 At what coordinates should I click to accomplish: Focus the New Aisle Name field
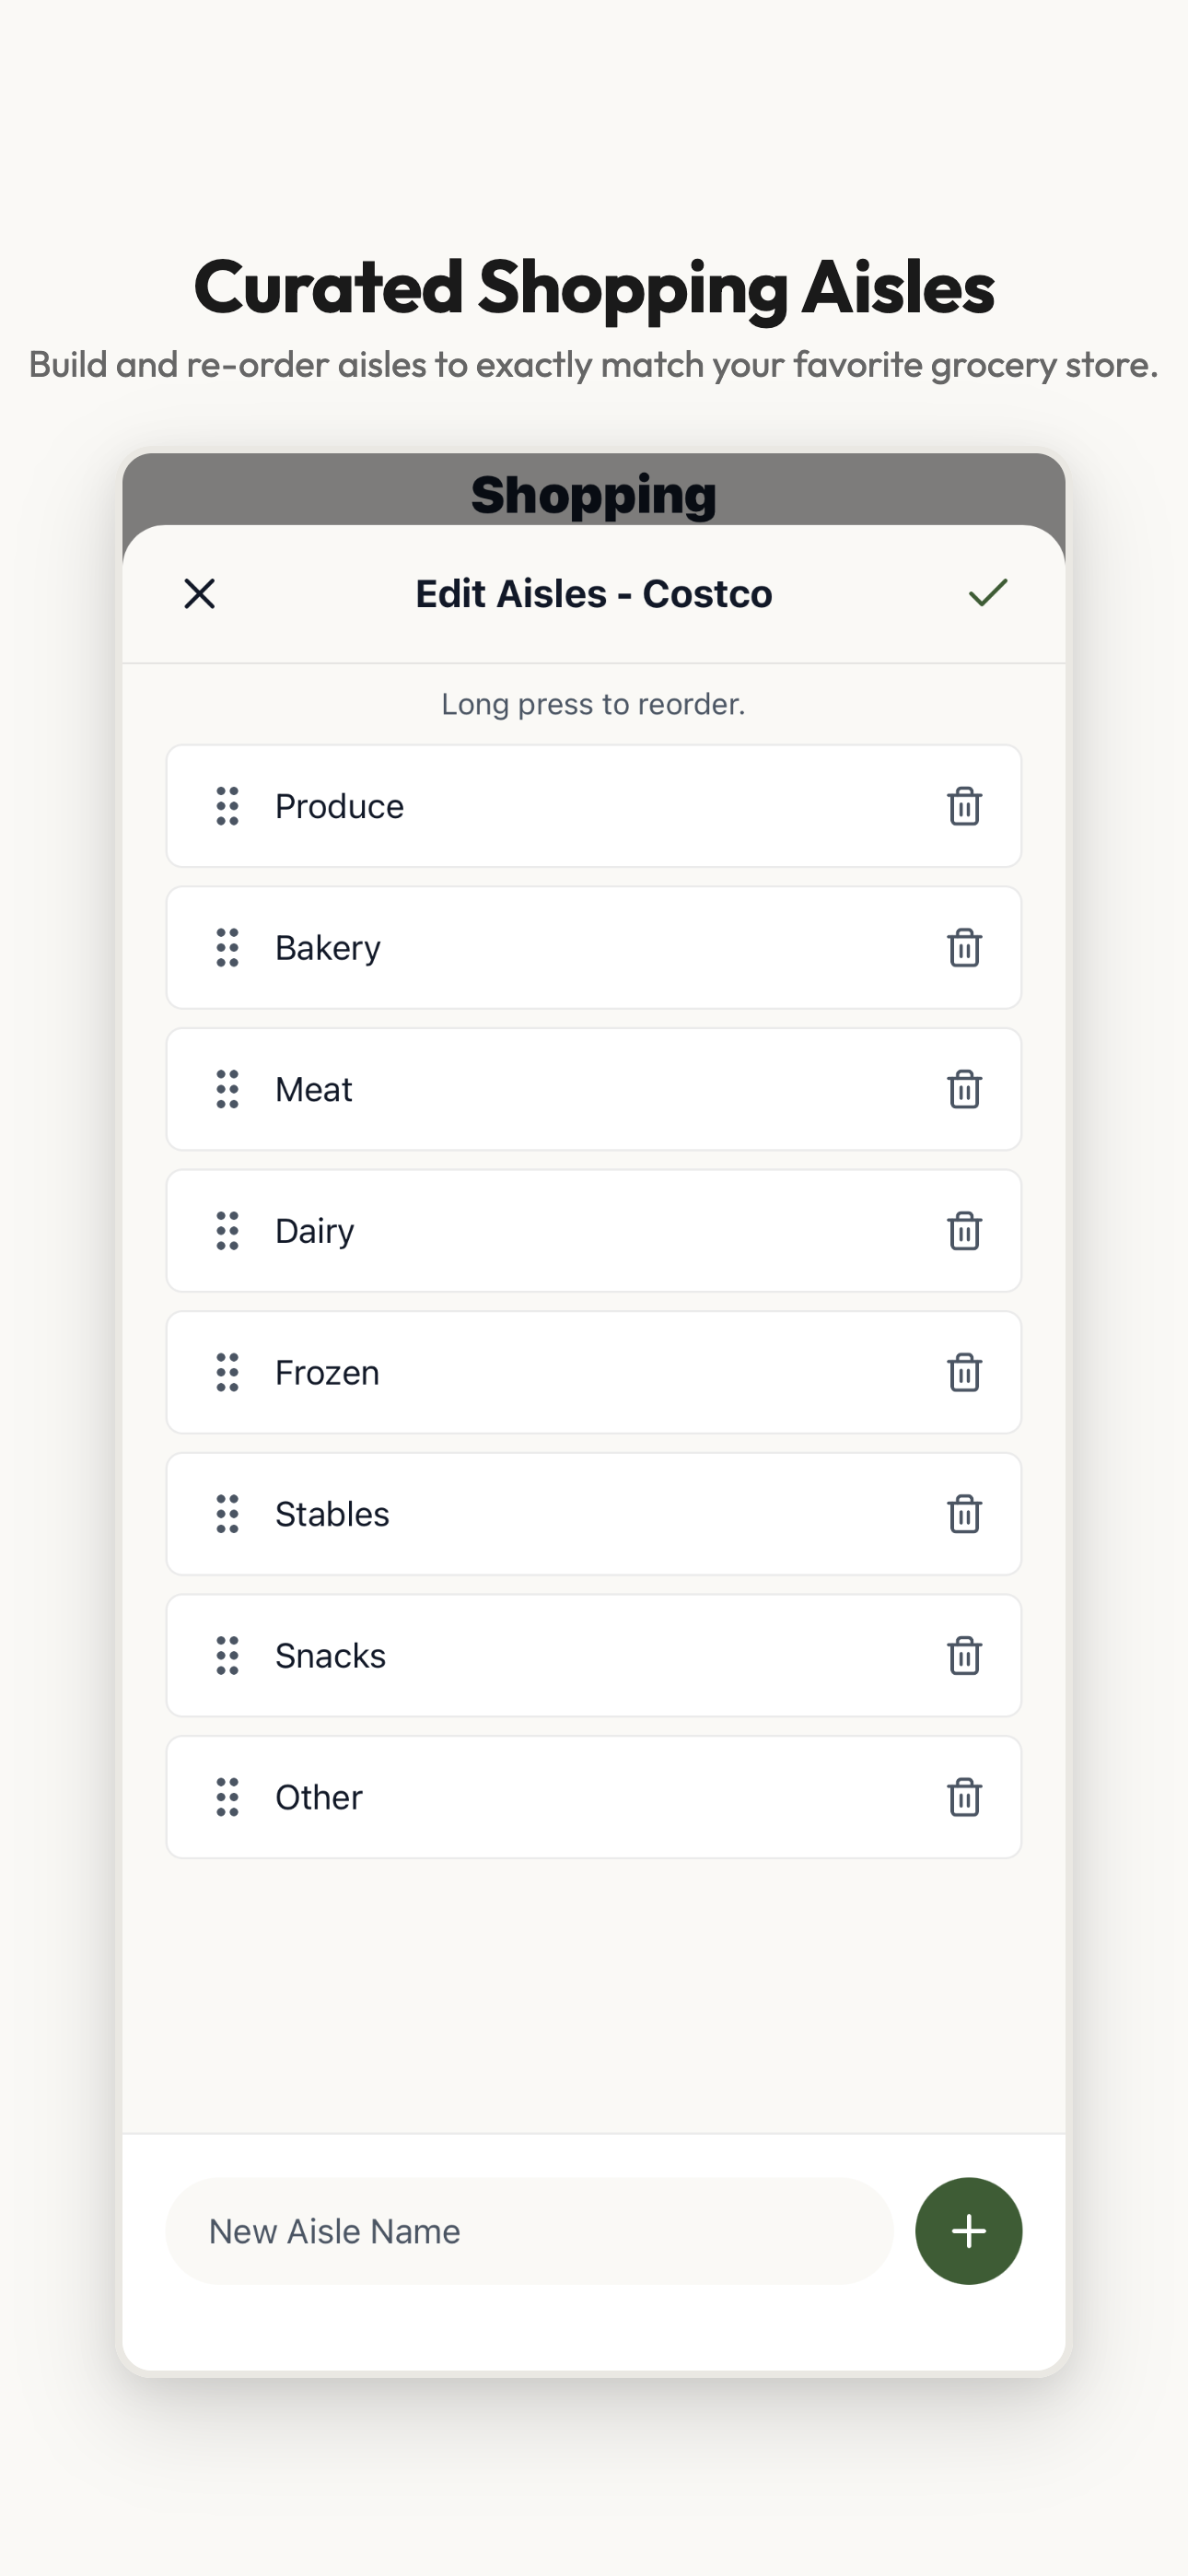point(529,2231)
